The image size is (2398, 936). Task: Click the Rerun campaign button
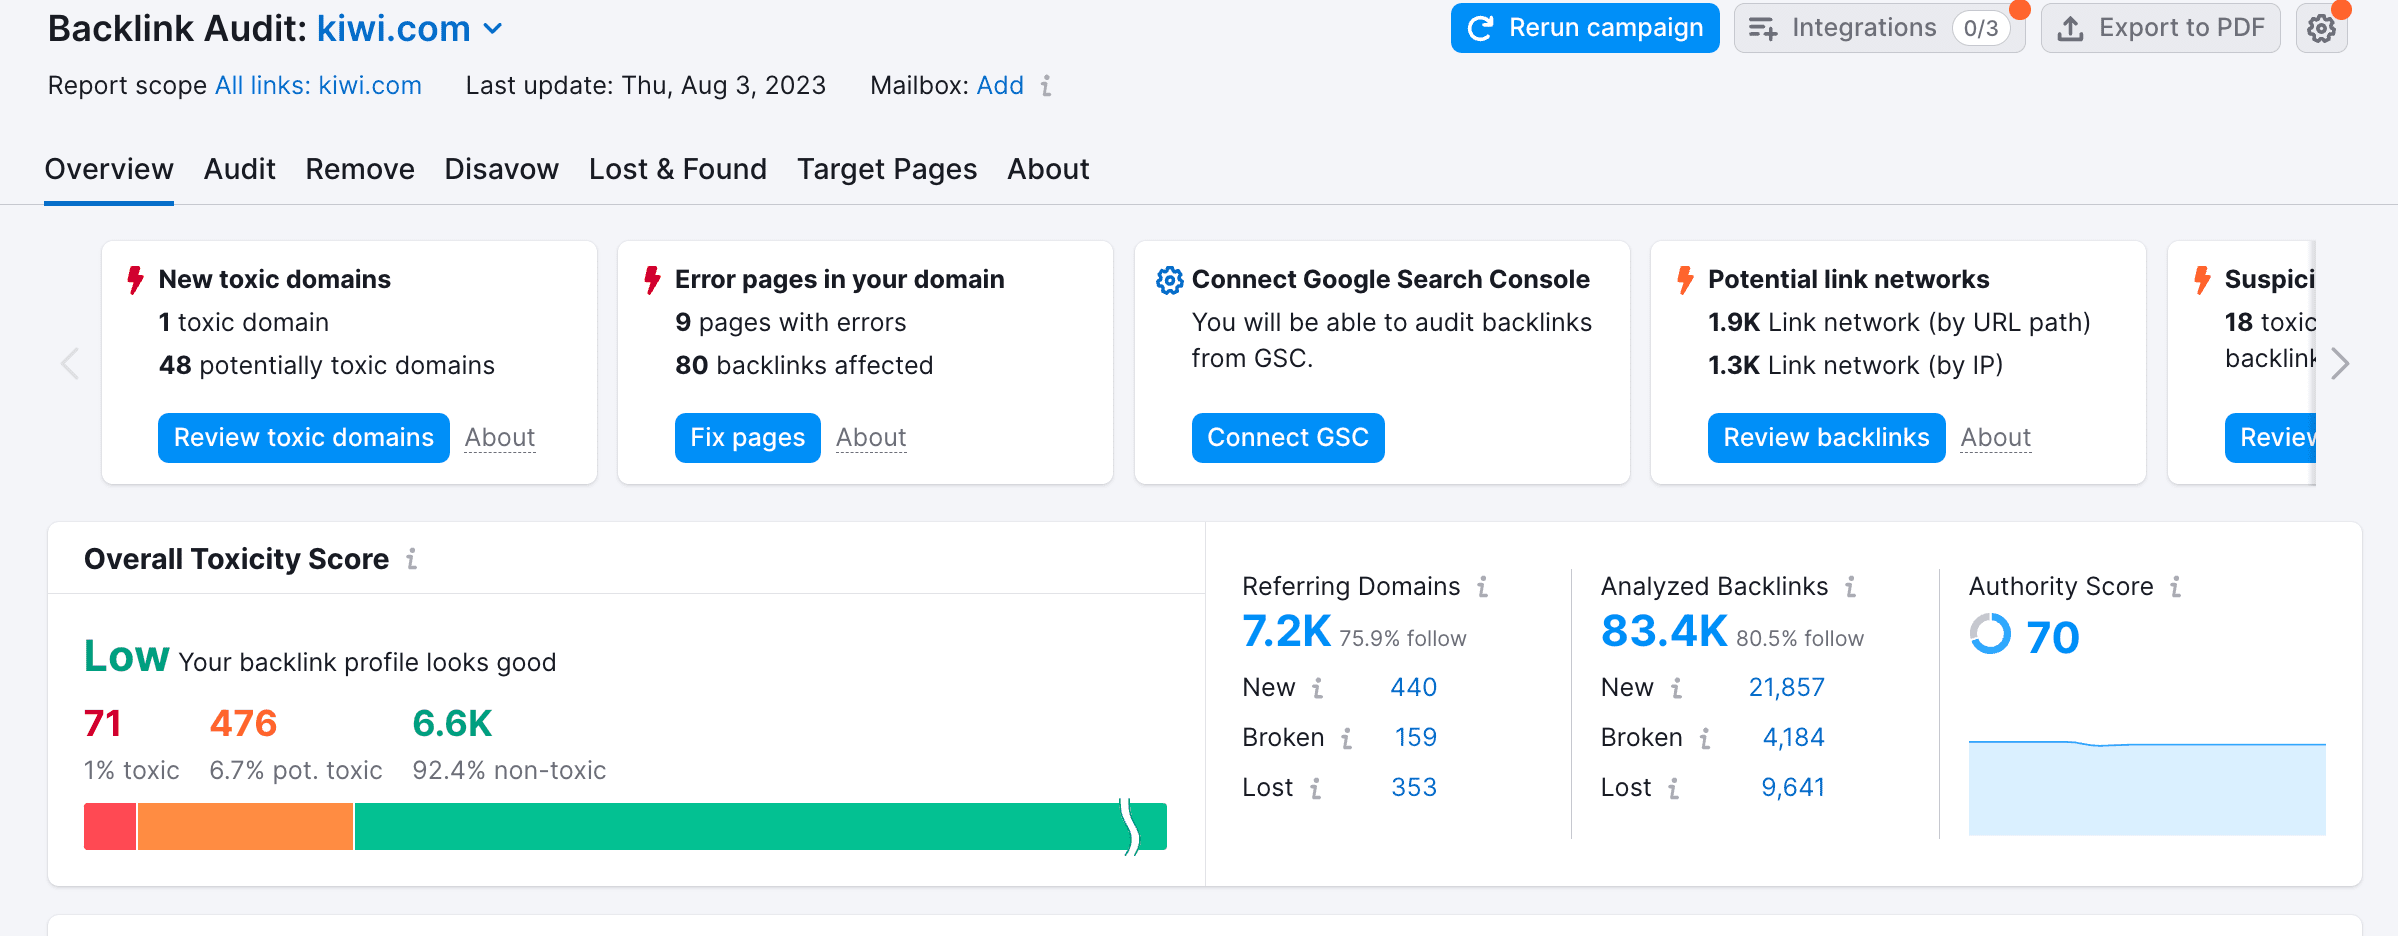coord(1585,28)
